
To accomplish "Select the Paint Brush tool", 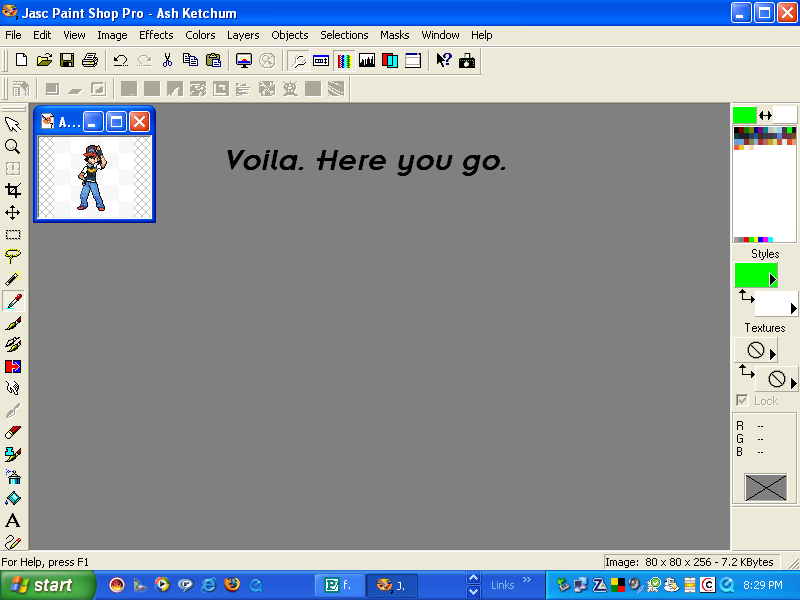I will [13, 323].
